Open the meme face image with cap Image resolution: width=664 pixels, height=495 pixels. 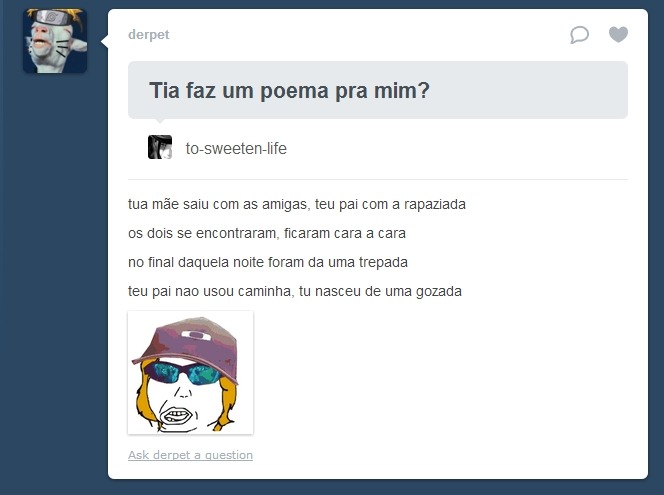click(191, 373)
